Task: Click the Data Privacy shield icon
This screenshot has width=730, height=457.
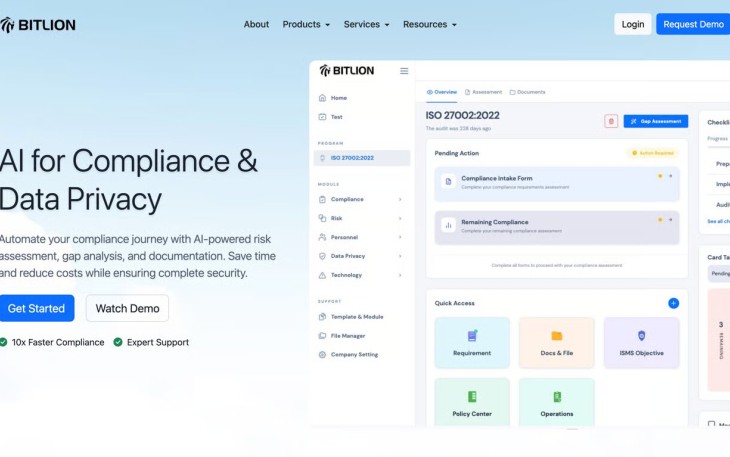Action: coord(322,256)
